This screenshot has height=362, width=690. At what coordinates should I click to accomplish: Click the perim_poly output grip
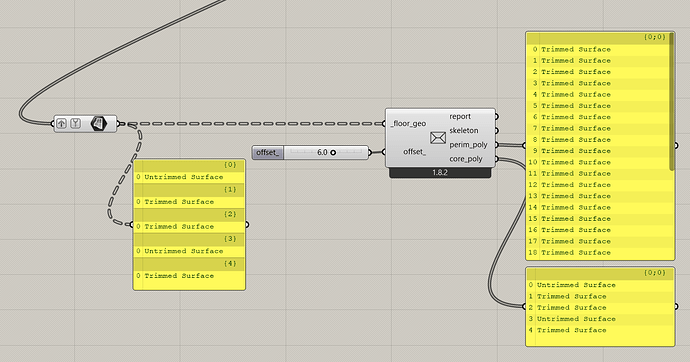497,145
